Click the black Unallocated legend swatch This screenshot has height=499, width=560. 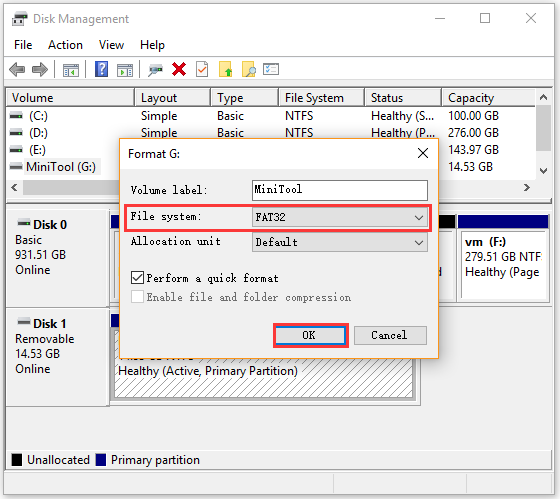point(17,460)
